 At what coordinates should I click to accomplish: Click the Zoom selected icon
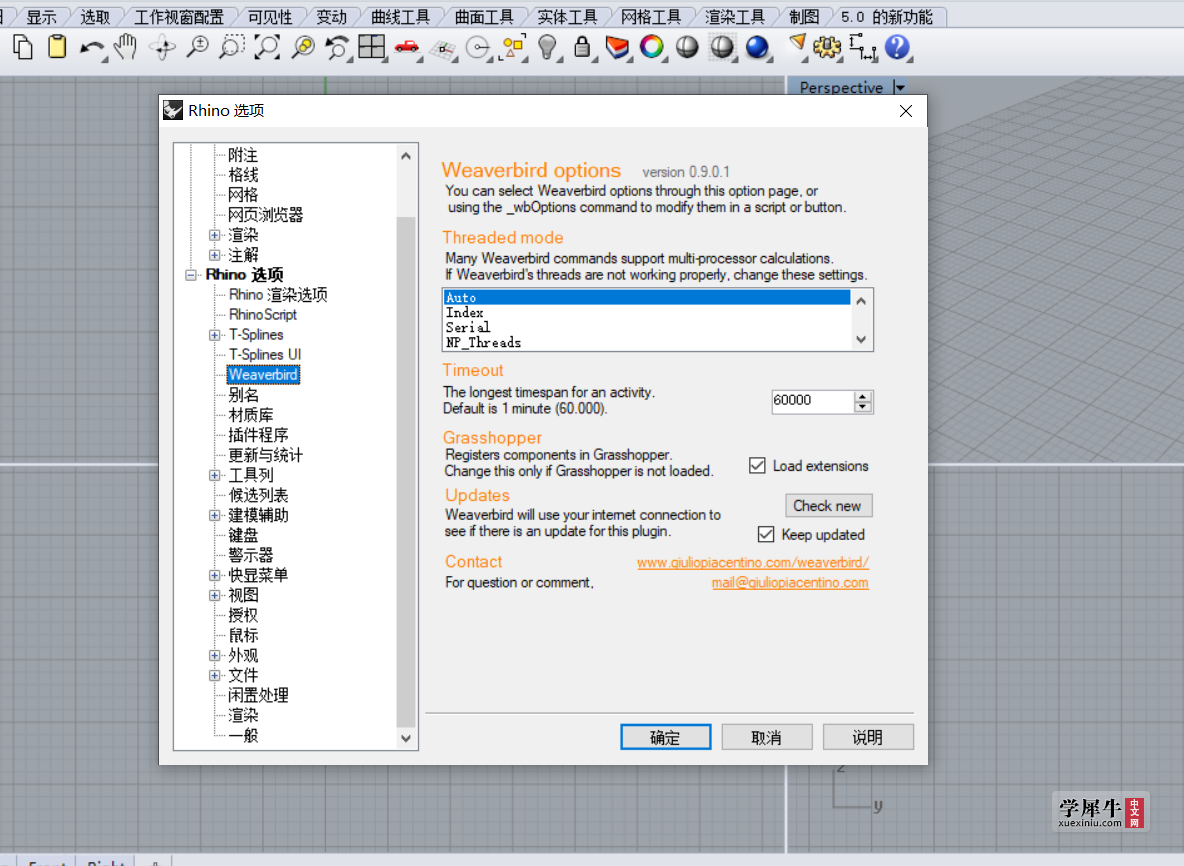click(x=304, y=47)
